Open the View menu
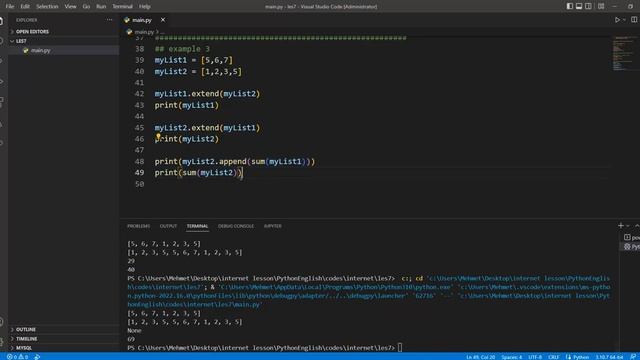Screen dimensions: 640x360 pos(70,7)
